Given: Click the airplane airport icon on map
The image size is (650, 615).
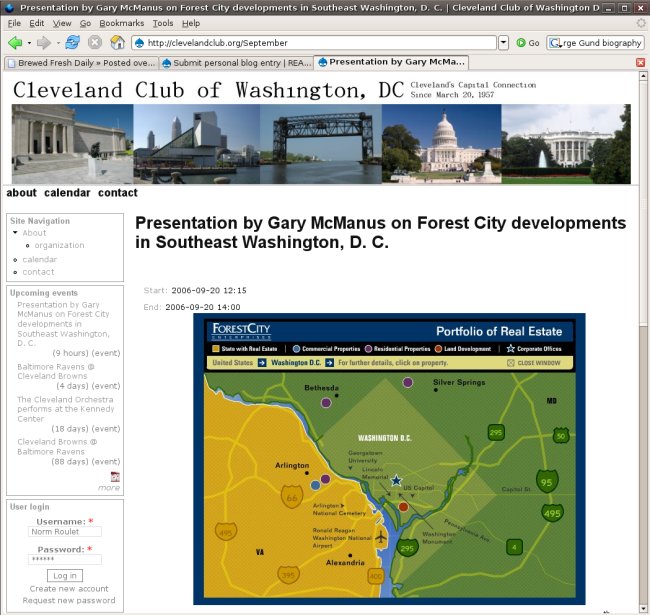Looking at the screenshot, I should [381, 538].
